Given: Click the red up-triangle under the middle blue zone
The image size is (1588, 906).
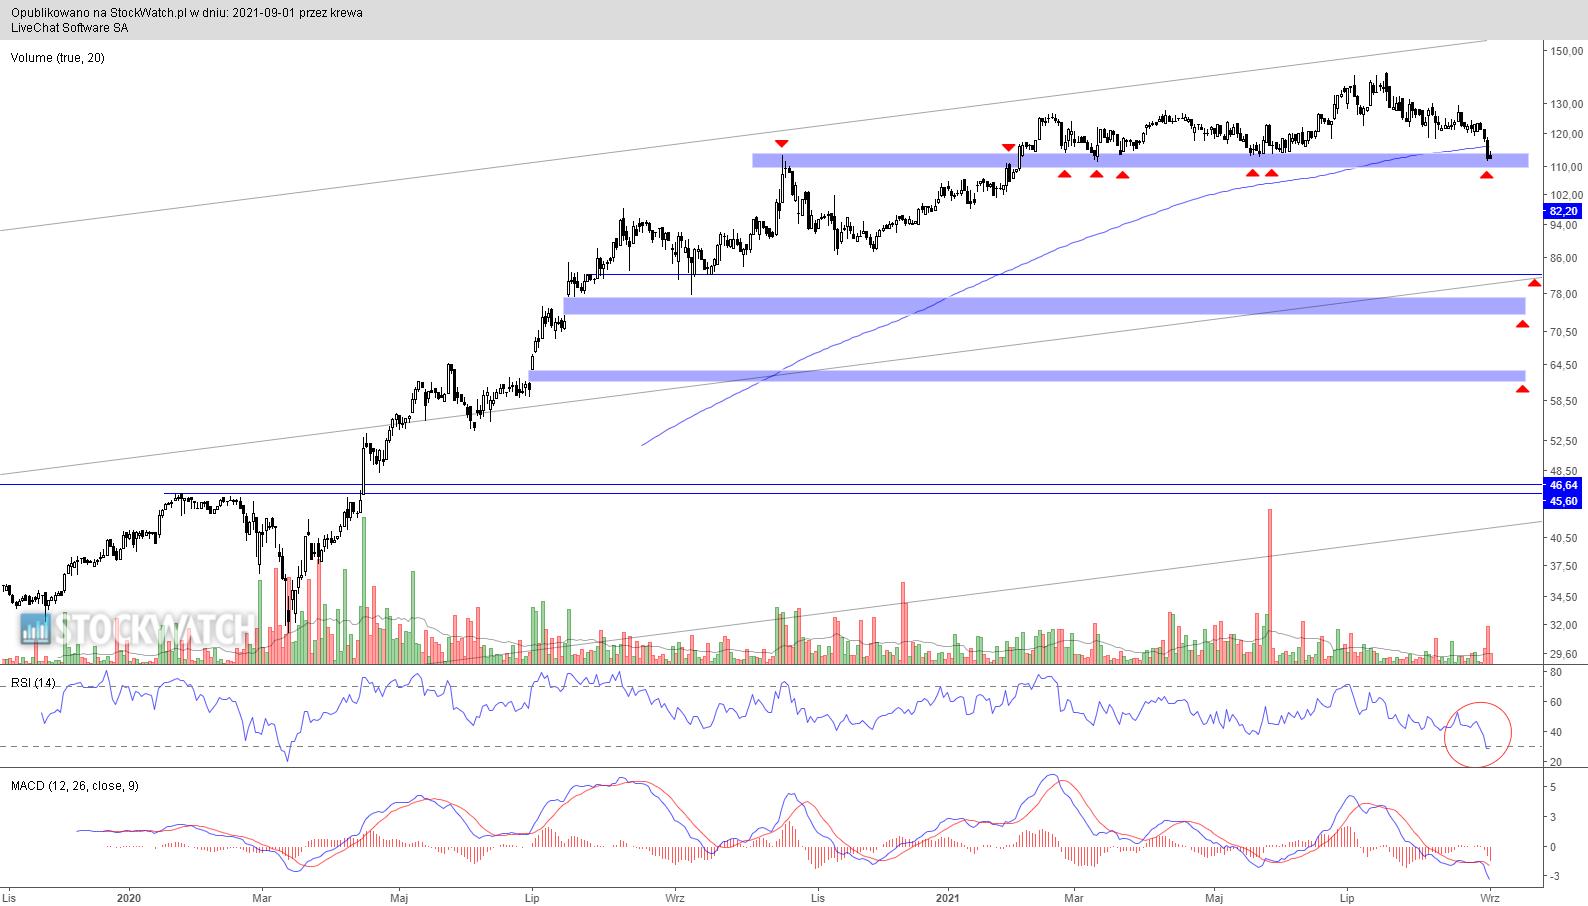Looking at the screenshot, I should (x=1523, y=324).
